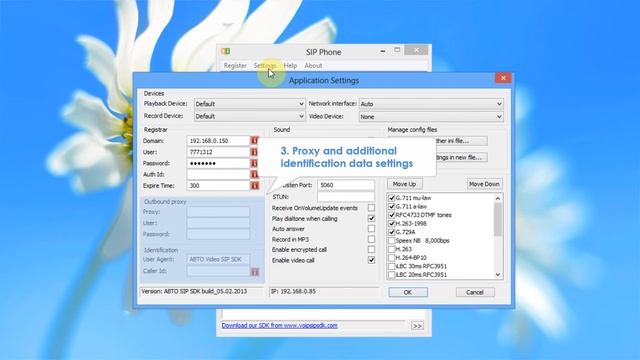
Task: Open Video Device dropdown
Action: (431, 116)
